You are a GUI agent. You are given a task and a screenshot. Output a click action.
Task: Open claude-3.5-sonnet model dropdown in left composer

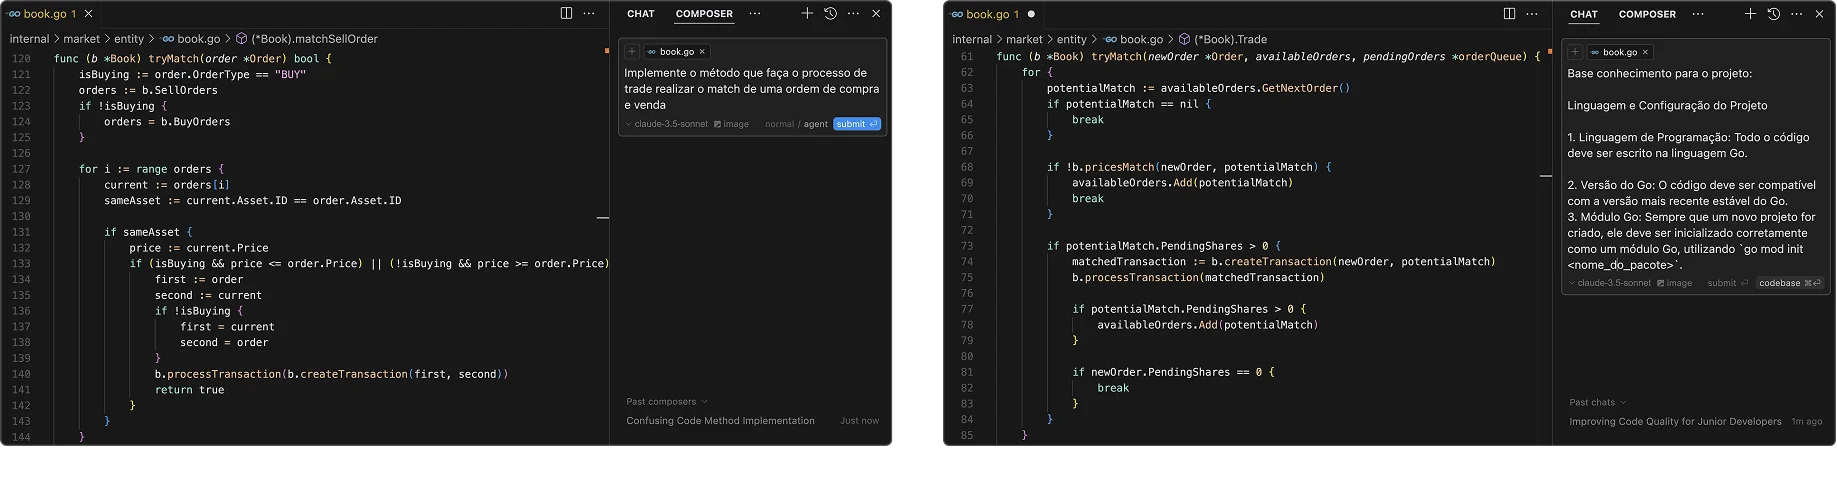pyautogui.click(x=667, y=124)
